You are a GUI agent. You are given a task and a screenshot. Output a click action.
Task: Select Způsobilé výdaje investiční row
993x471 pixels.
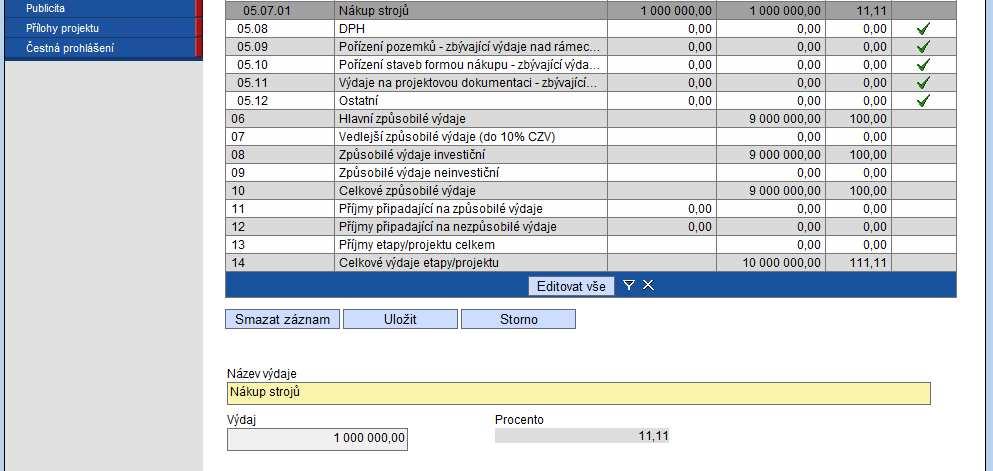tap(591, 154)
